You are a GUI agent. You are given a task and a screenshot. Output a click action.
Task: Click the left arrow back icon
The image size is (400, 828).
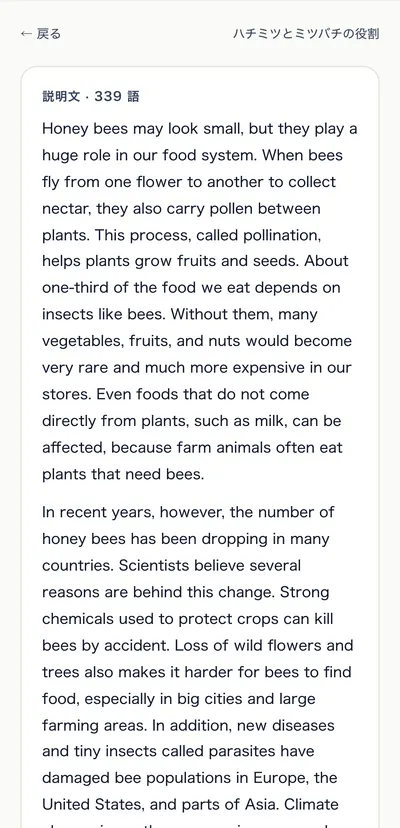click(26, 34)
